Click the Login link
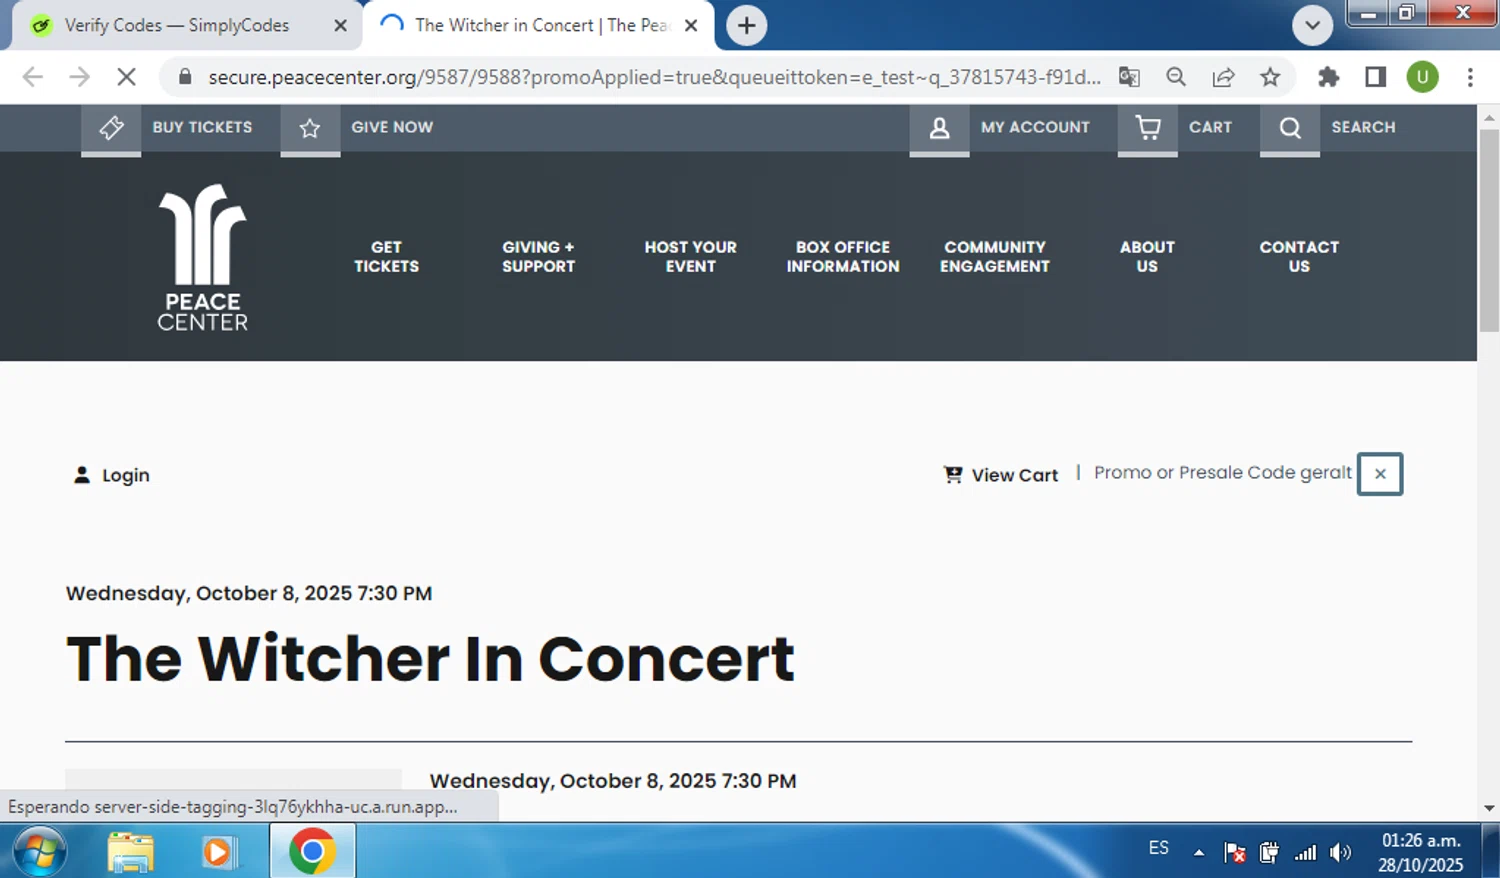Image resolution: width=1500 pixels, height=878 pixels. [x=125, y=475]
